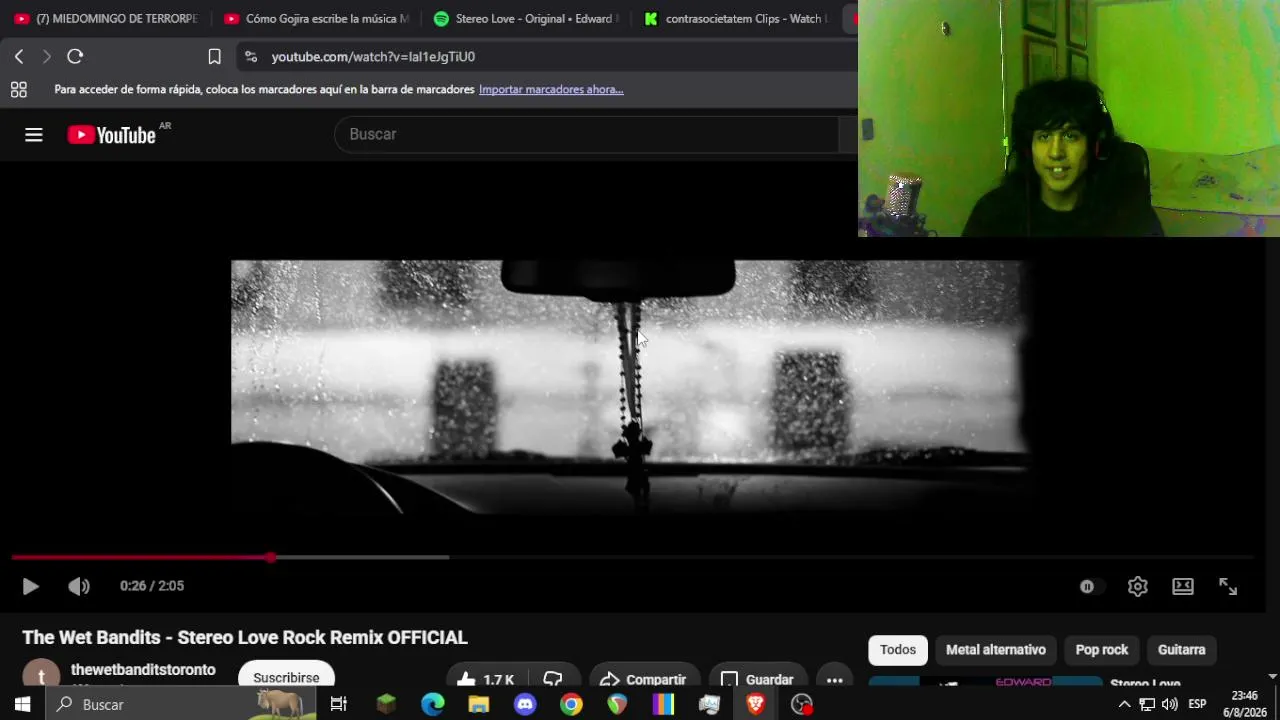Click the YouTube Buscar search box
Viewport: 1280px width, 720px height.
(x=587, y=134)
